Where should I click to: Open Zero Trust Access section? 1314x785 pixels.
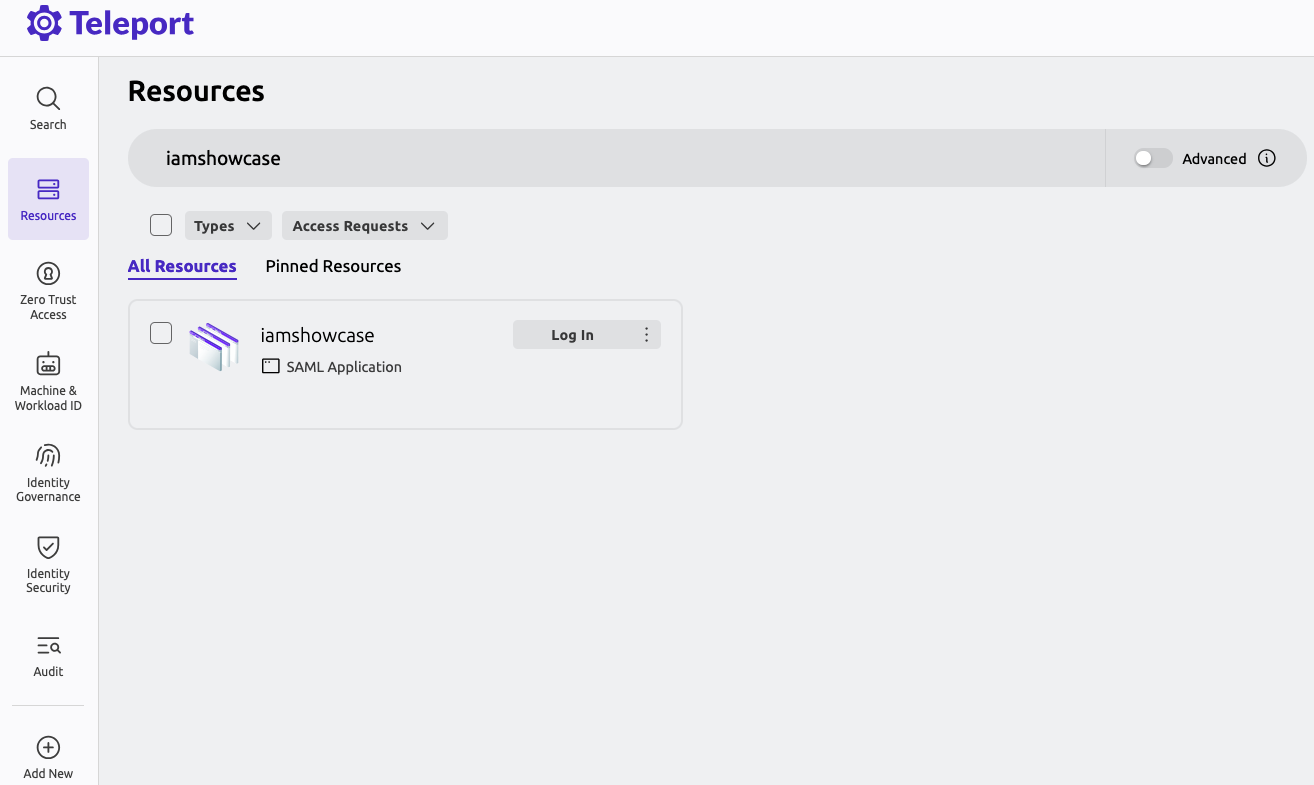click(47, 290)
